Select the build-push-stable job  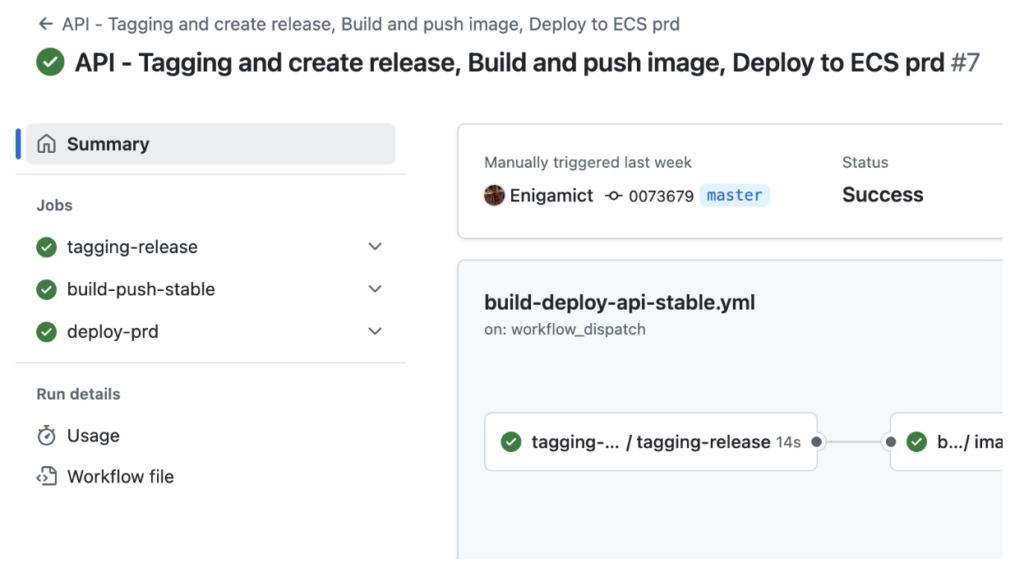pos(141,289)
